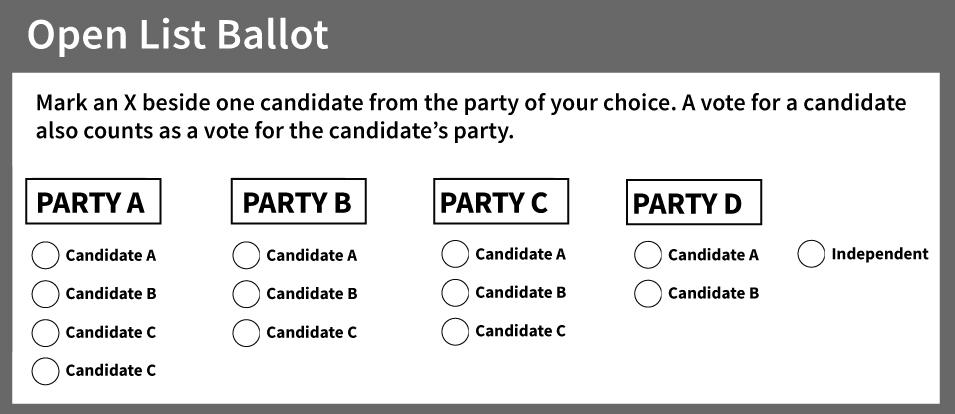The image size is (955, 414).
Task: Click the ballot instruction paragraph
Action: (471, 116)
